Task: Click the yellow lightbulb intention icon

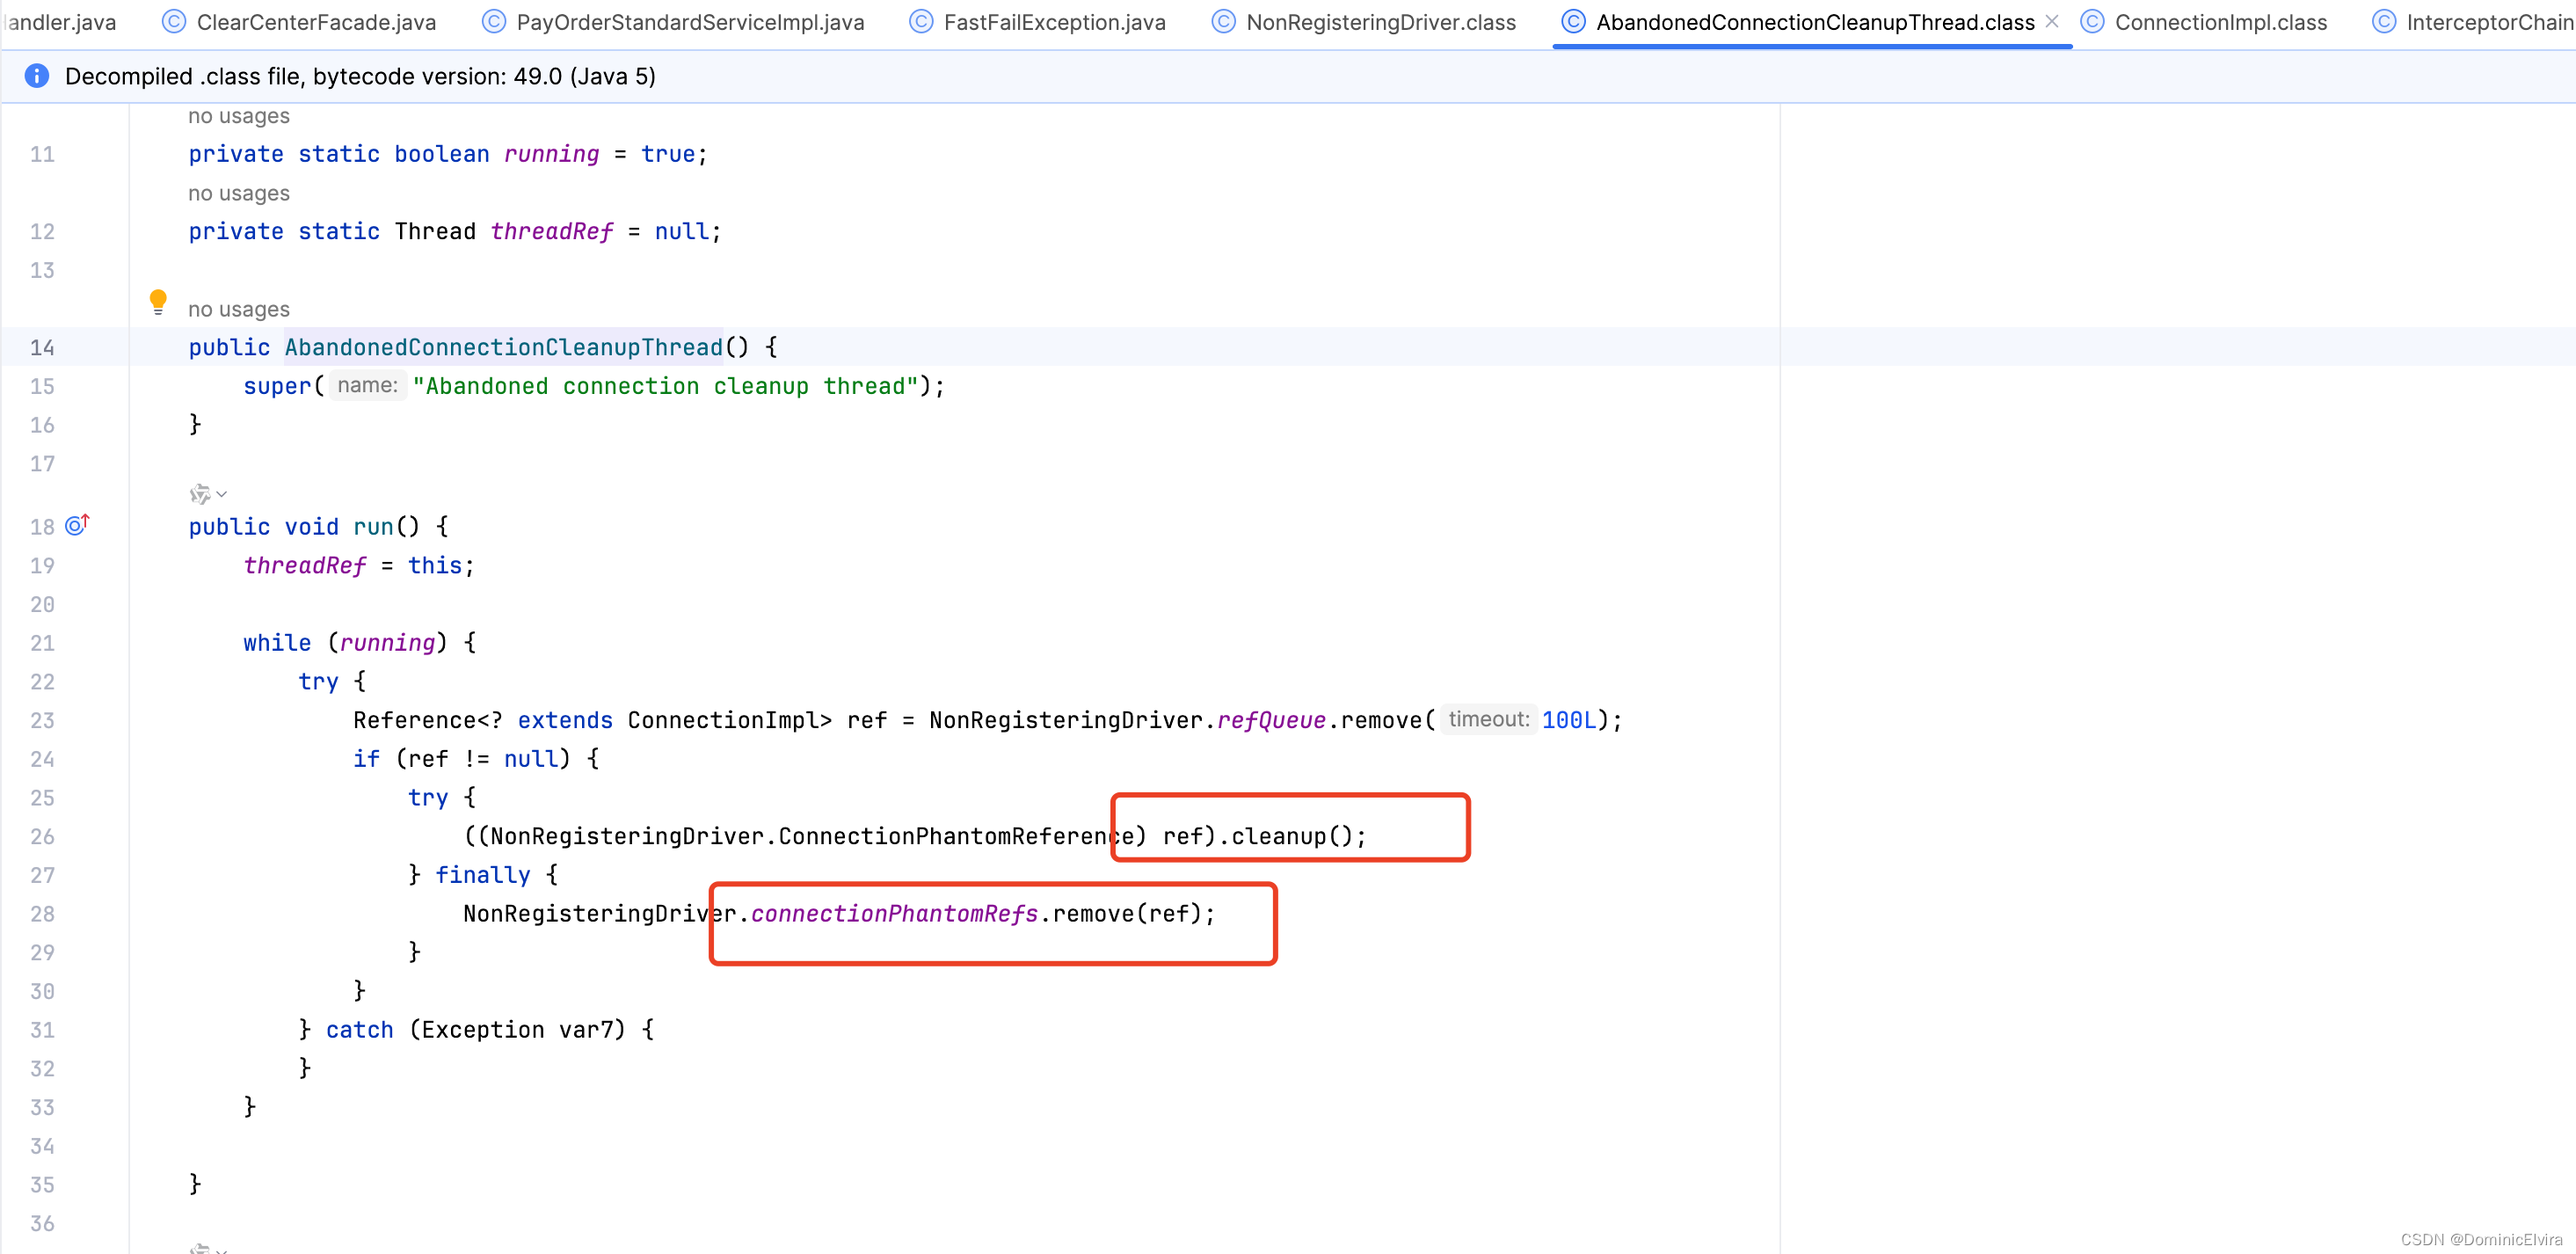Action: pos(158,302)
